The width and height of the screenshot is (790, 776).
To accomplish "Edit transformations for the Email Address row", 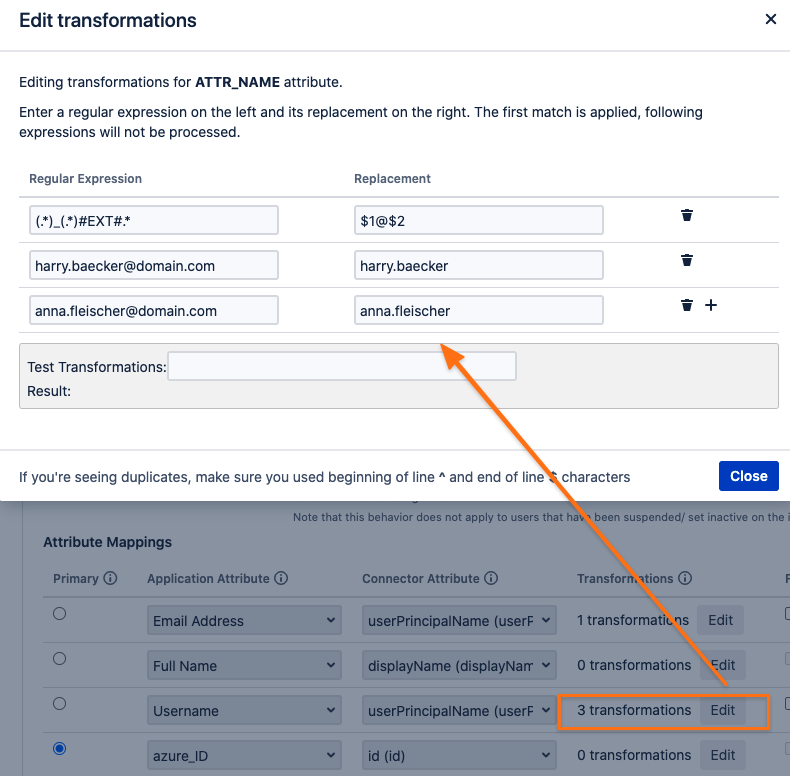I will (720, 620).
